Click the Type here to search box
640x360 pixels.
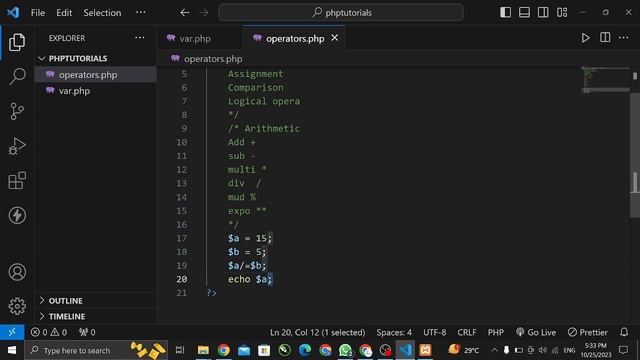click(96, 350)
